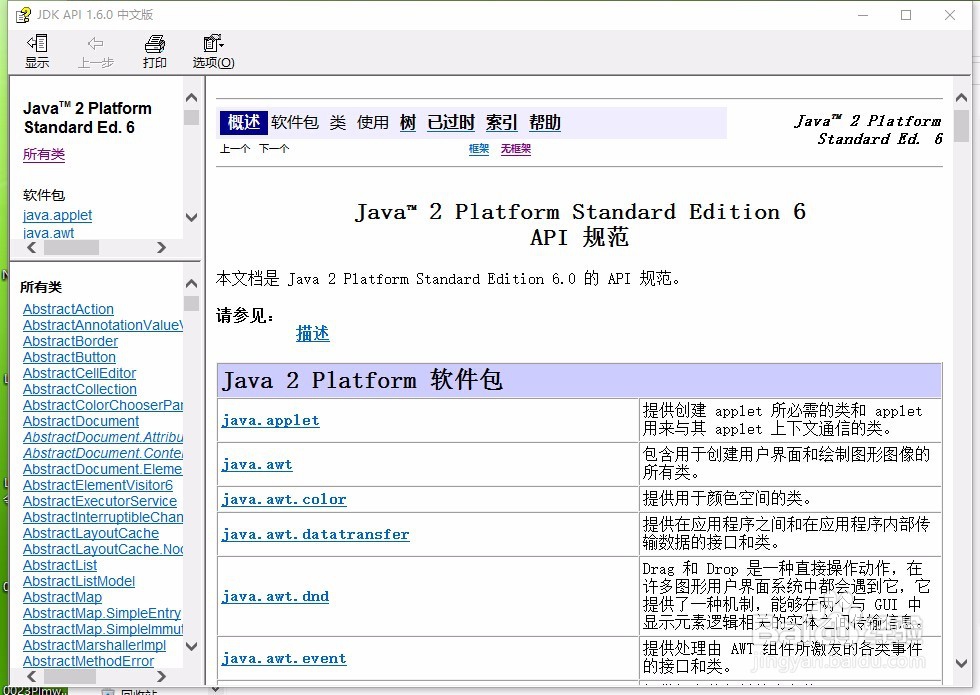Click 使用 item in navigation bar

tap(372, 122)
